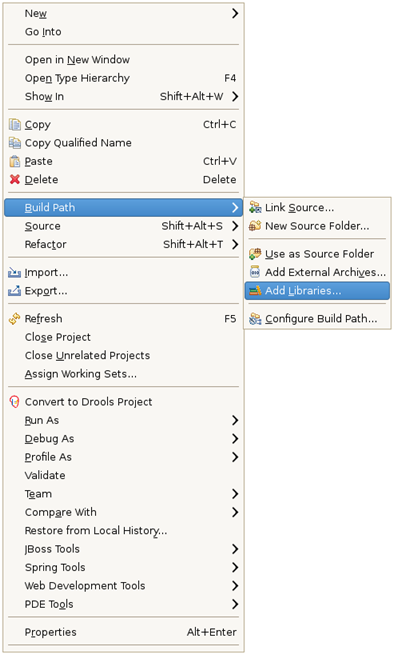
Task: Click the Import icon
Action: coord(15,273)
